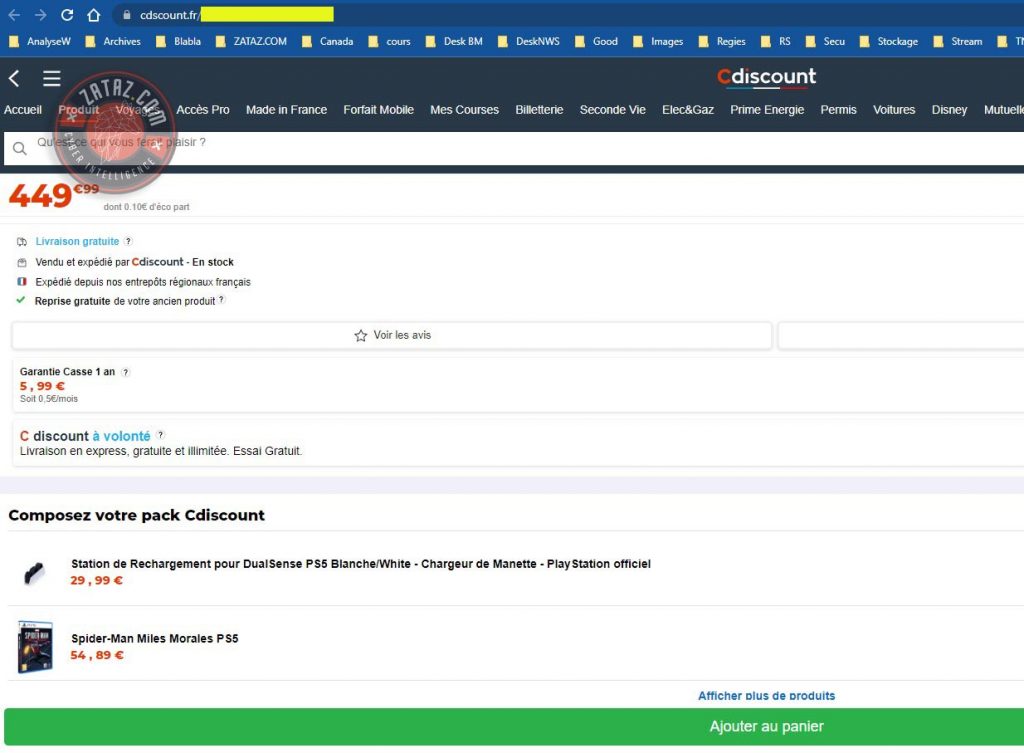Reload the page with the refresh icon
The width and height of the screenshot is (1024, 753).
tap(67, 14)
